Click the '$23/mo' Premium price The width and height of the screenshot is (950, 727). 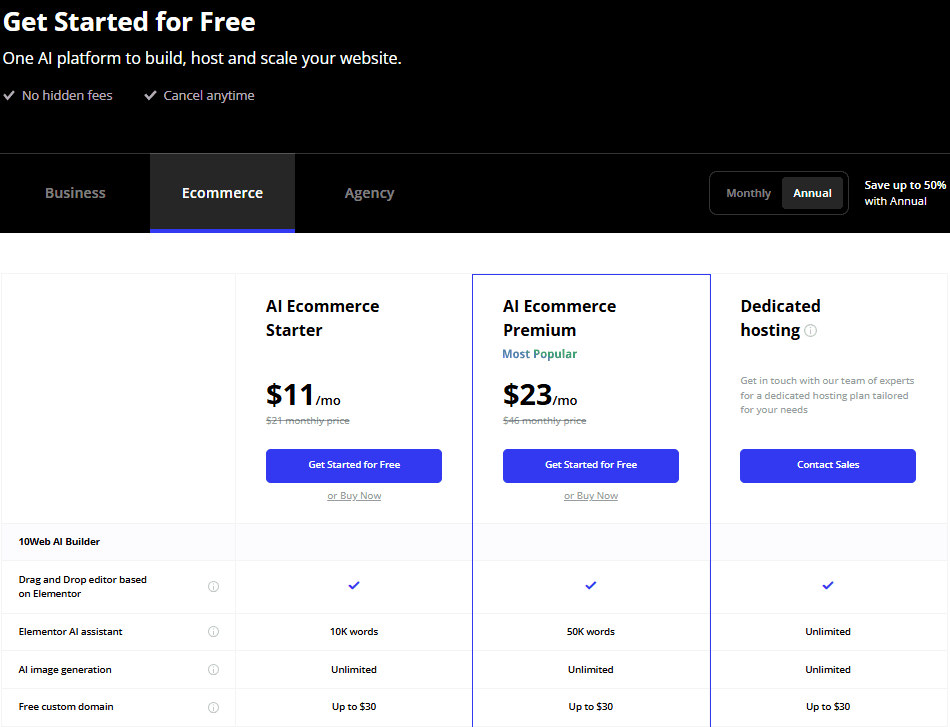click(x=540, y=395)
